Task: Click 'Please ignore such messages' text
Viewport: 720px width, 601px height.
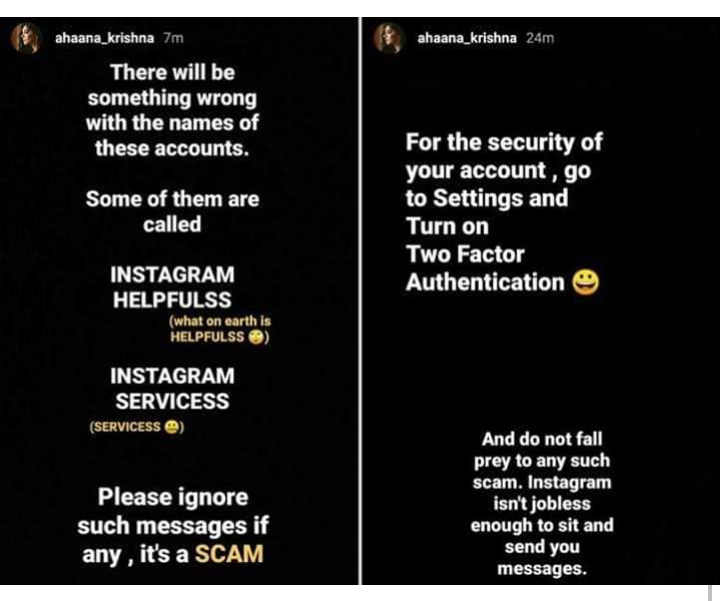Action: pyautogui.click(x=173, y=526)
